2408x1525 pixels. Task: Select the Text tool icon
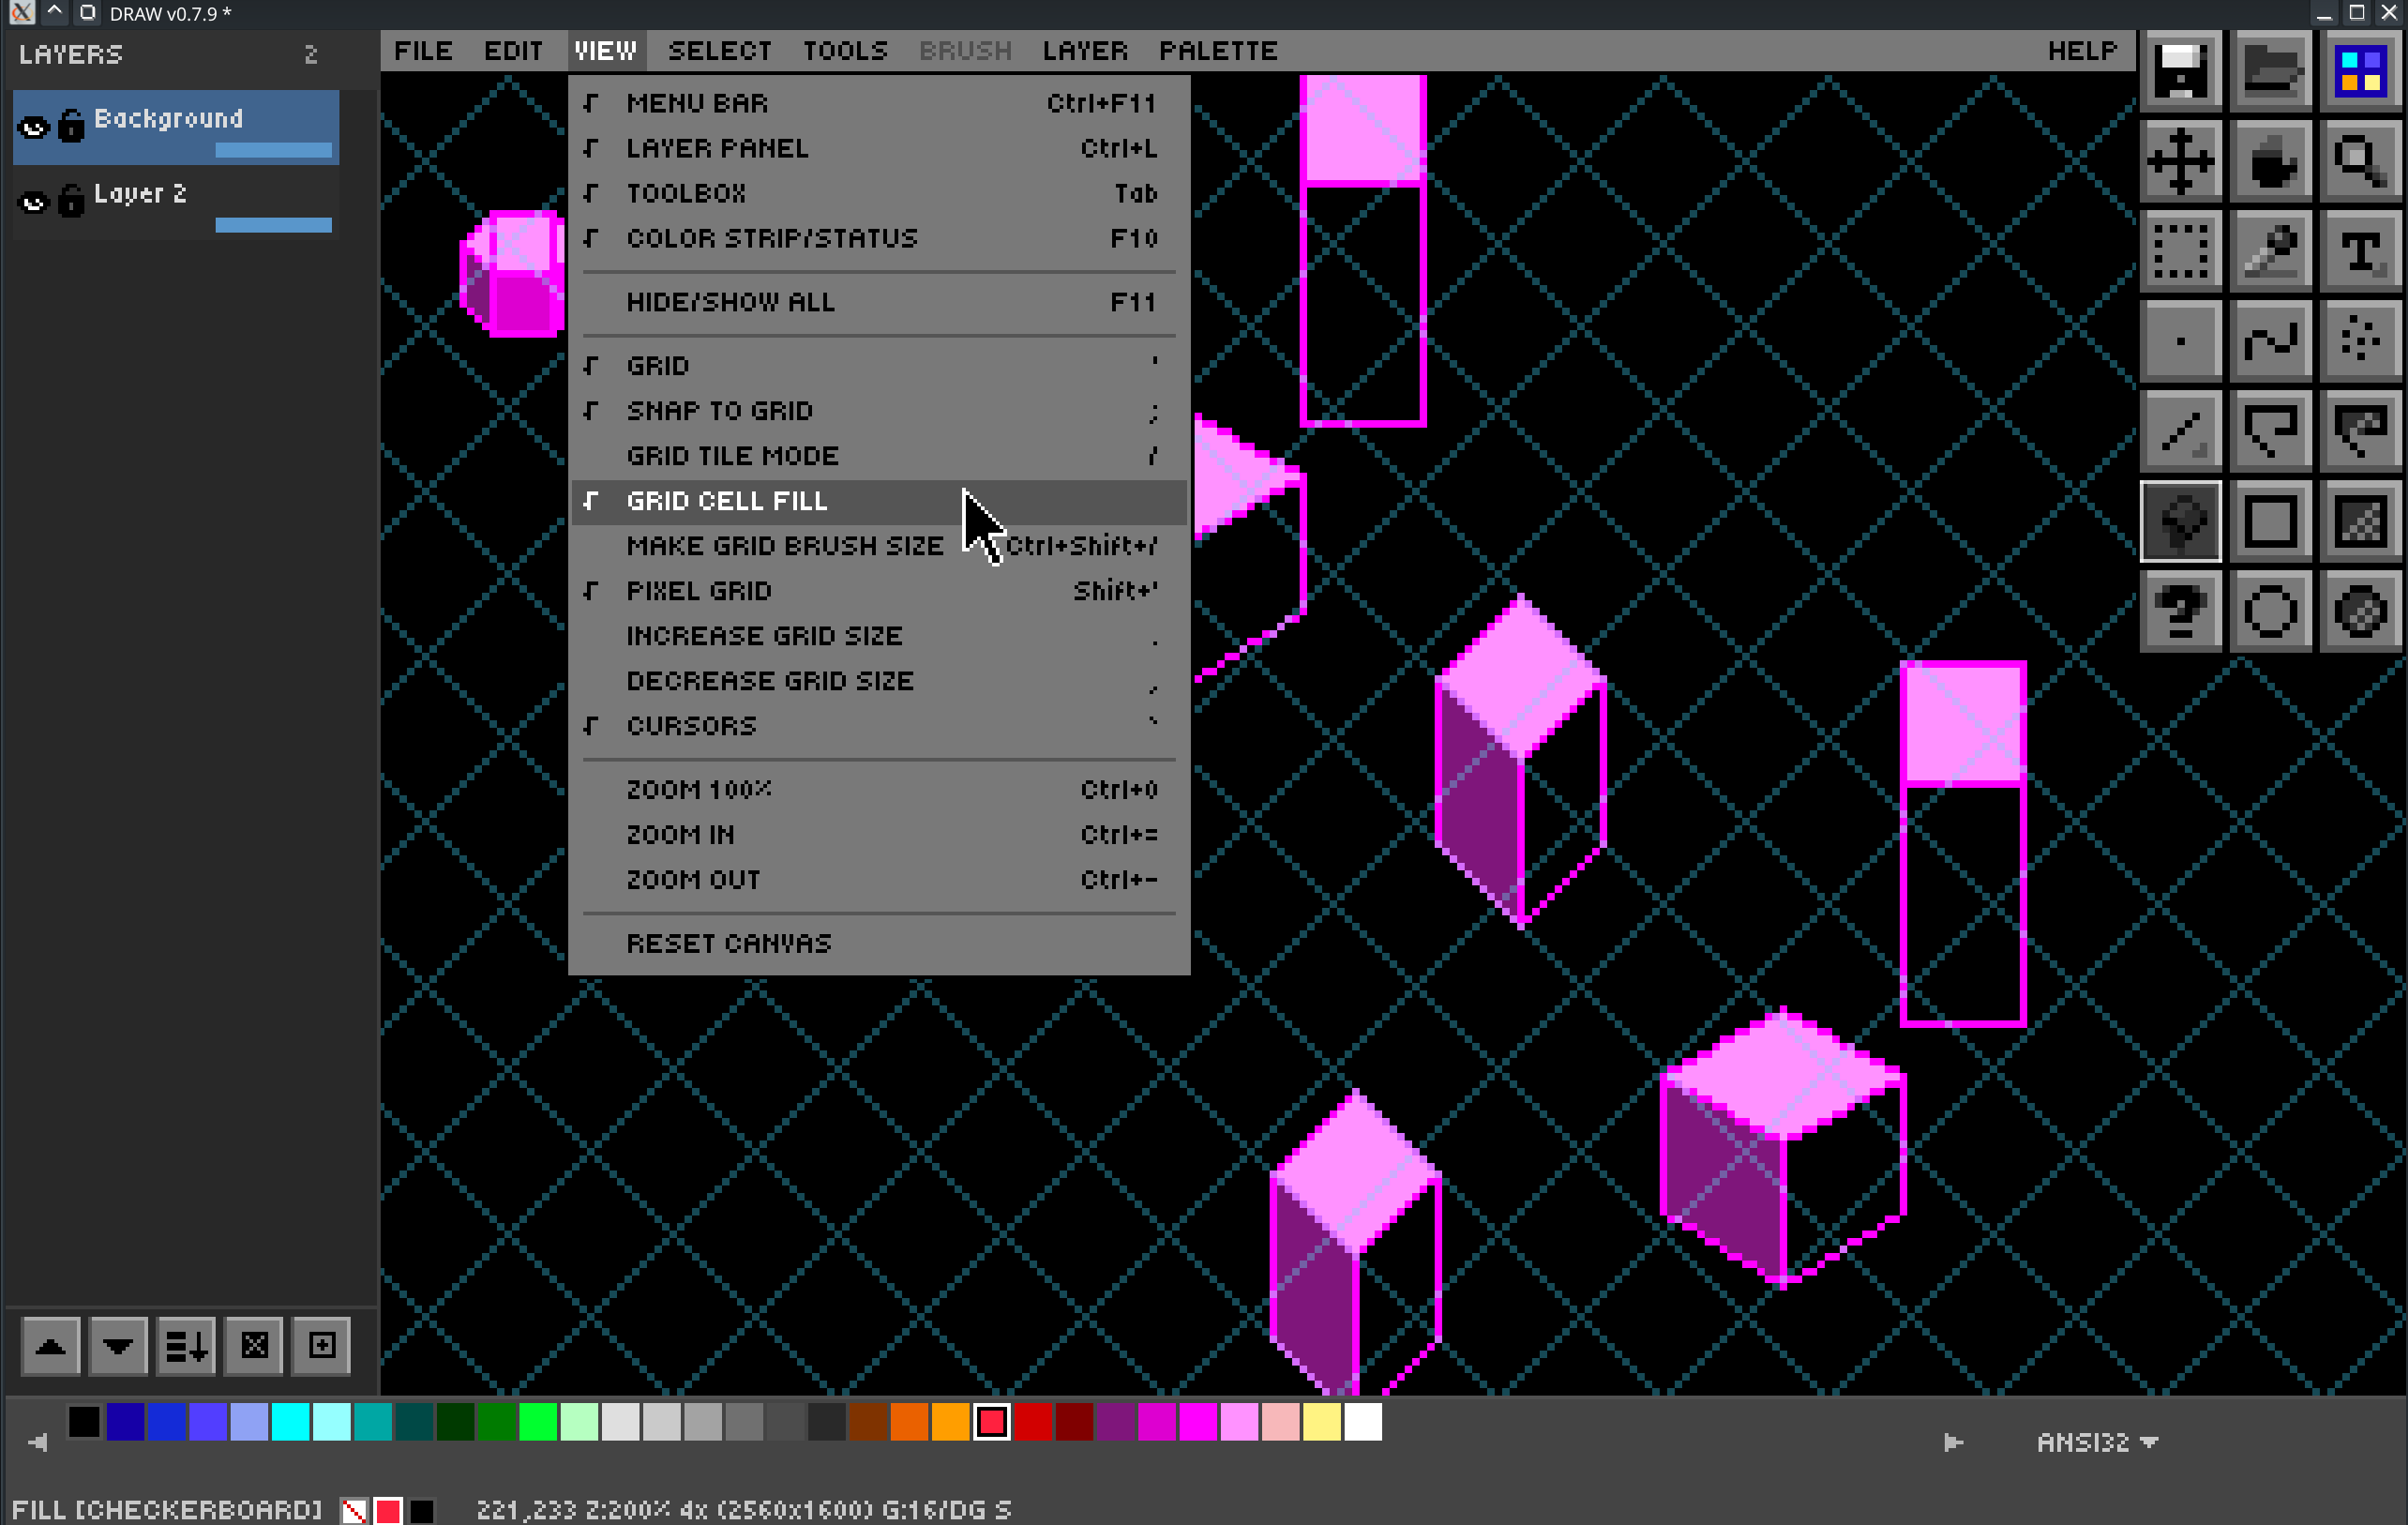2360,250
